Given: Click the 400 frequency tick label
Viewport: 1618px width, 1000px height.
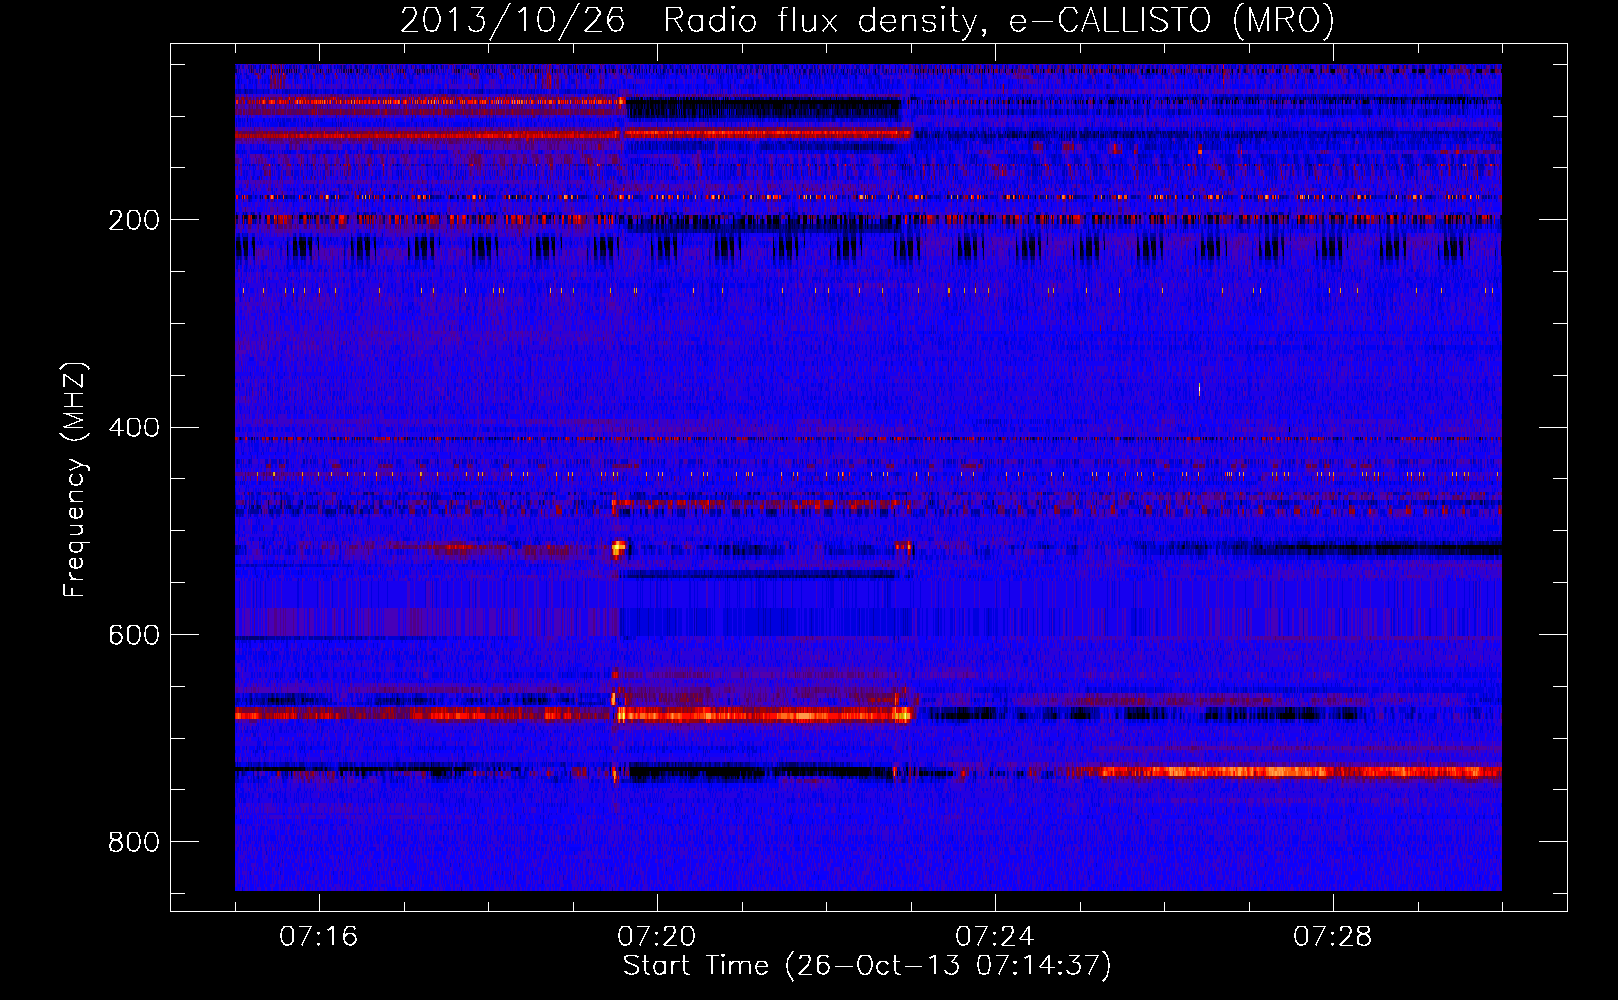Looking at the screenshot, I should [x=134, y=428].
